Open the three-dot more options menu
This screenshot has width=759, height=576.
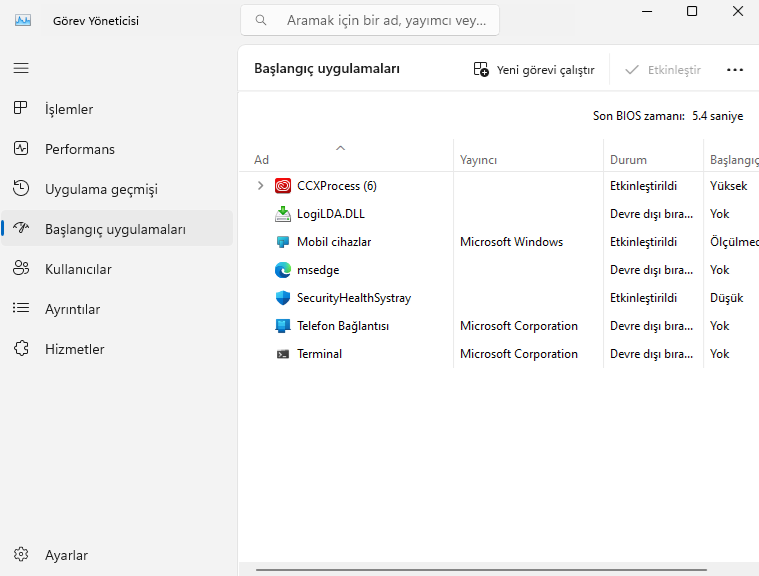(x=735, y=70)
